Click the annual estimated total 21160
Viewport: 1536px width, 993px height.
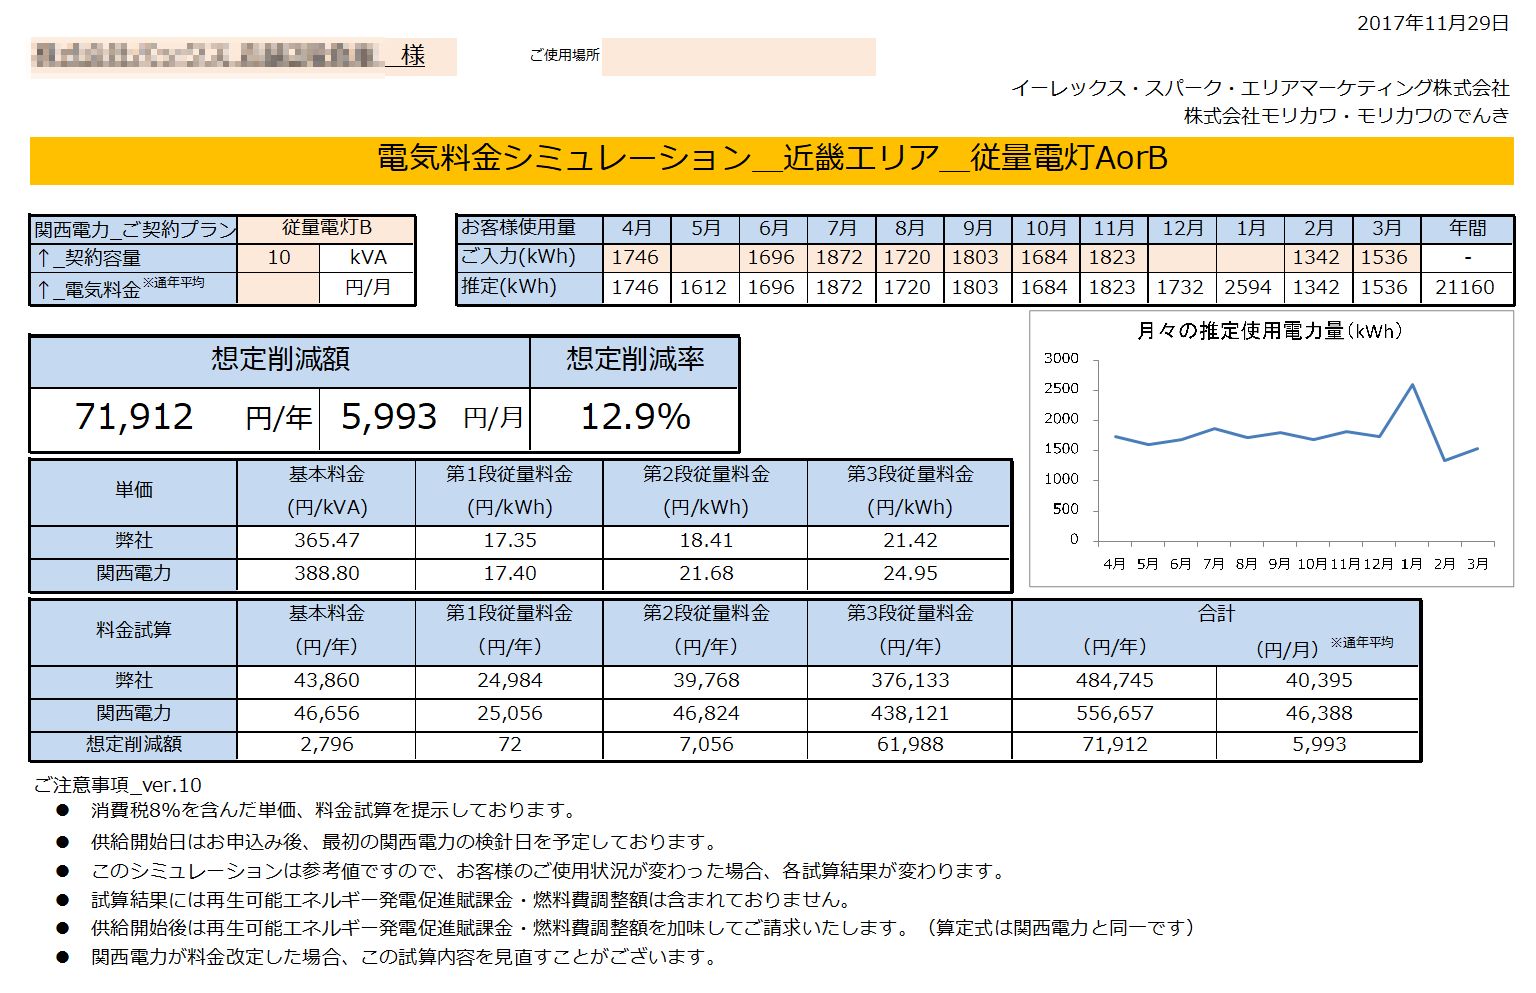(x=1465, y=288)
